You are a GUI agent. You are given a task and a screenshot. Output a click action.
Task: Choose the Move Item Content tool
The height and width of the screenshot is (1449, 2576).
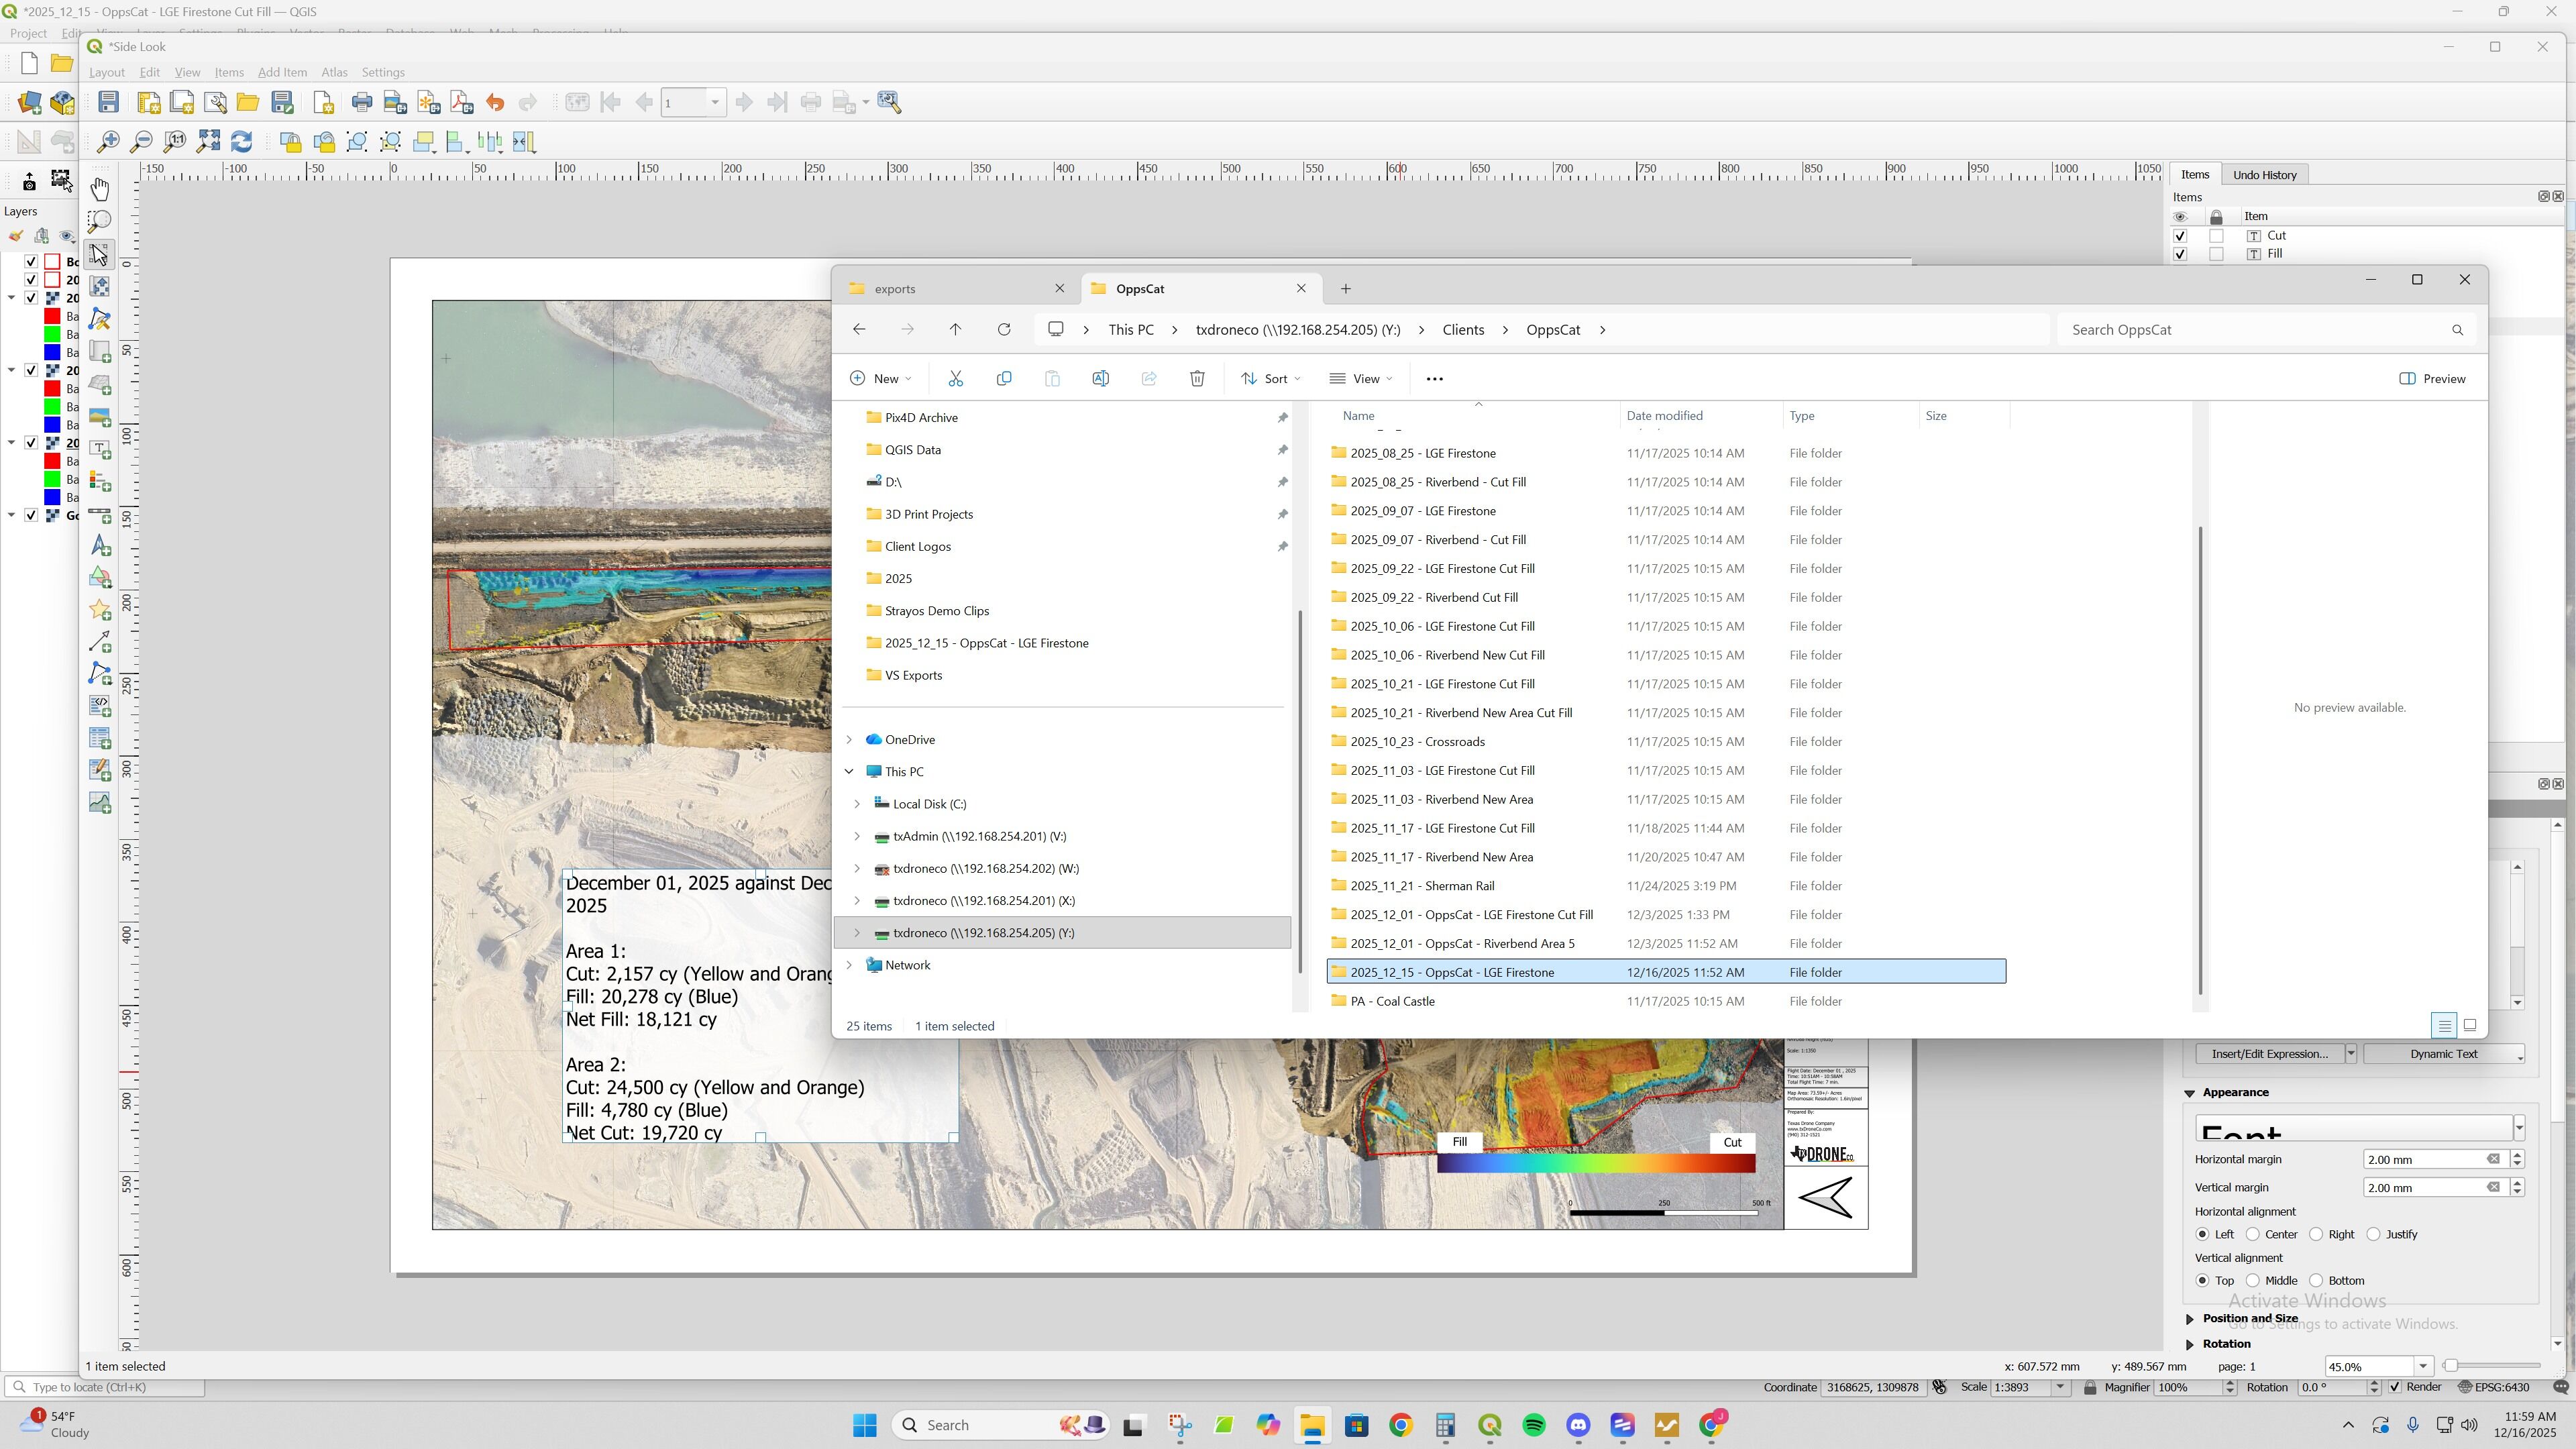tap(100, 286)
